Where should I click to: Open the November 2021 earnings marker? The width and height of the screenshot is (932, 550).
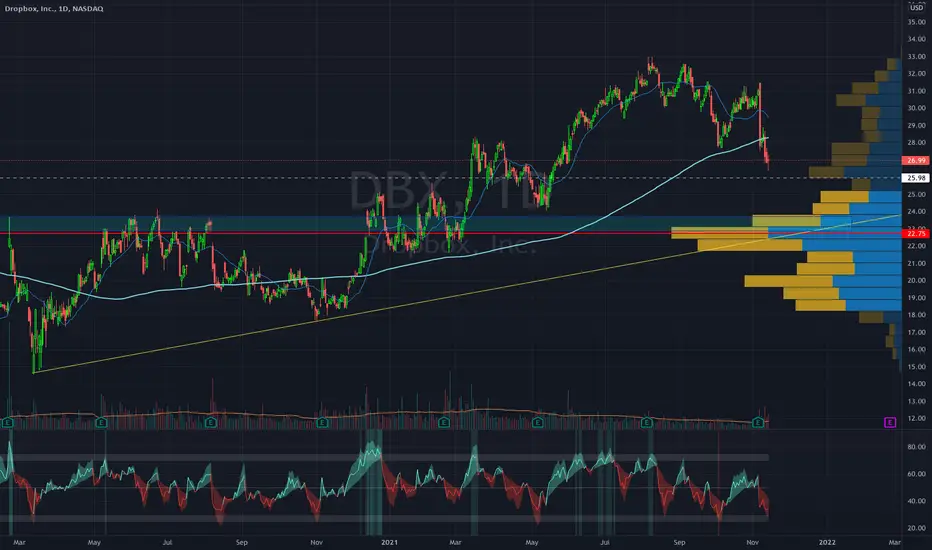[758, 423]
